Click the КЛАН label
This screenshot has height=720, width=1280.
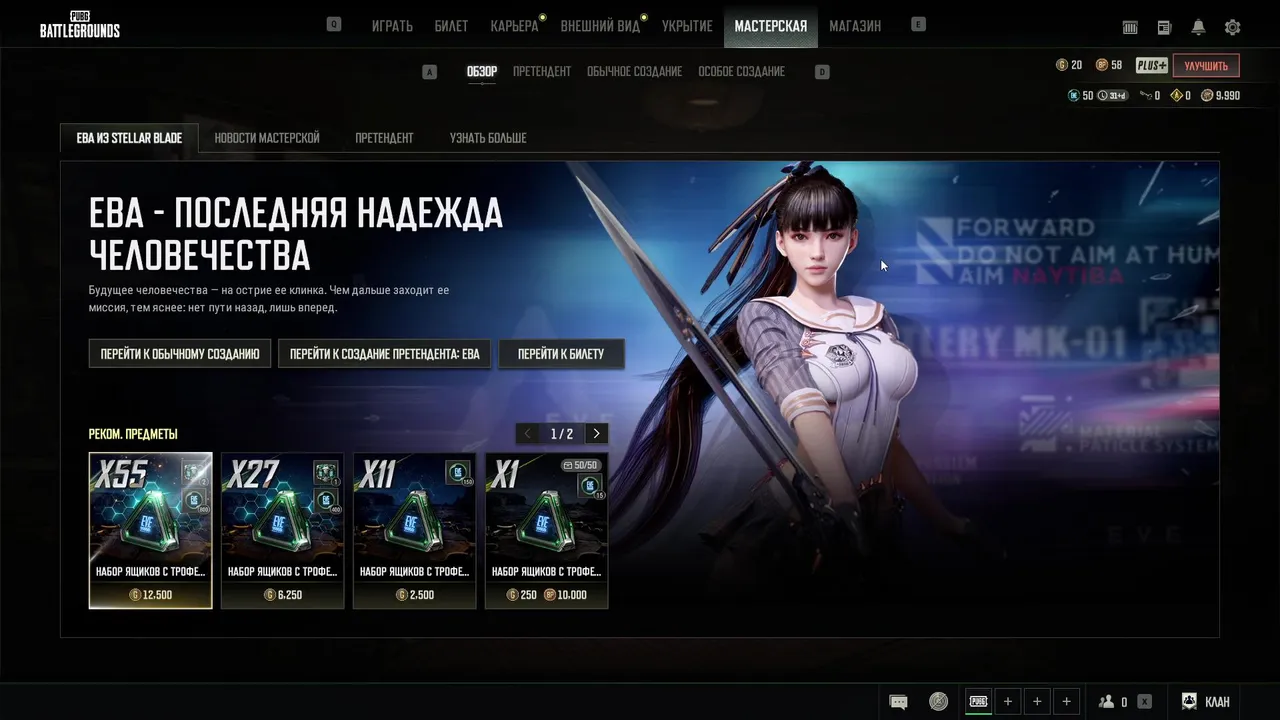tap(1217, 702)
